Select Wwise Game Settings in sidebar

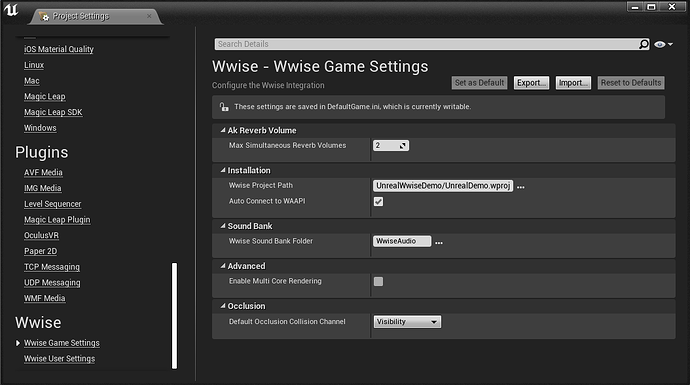point(62,343)
